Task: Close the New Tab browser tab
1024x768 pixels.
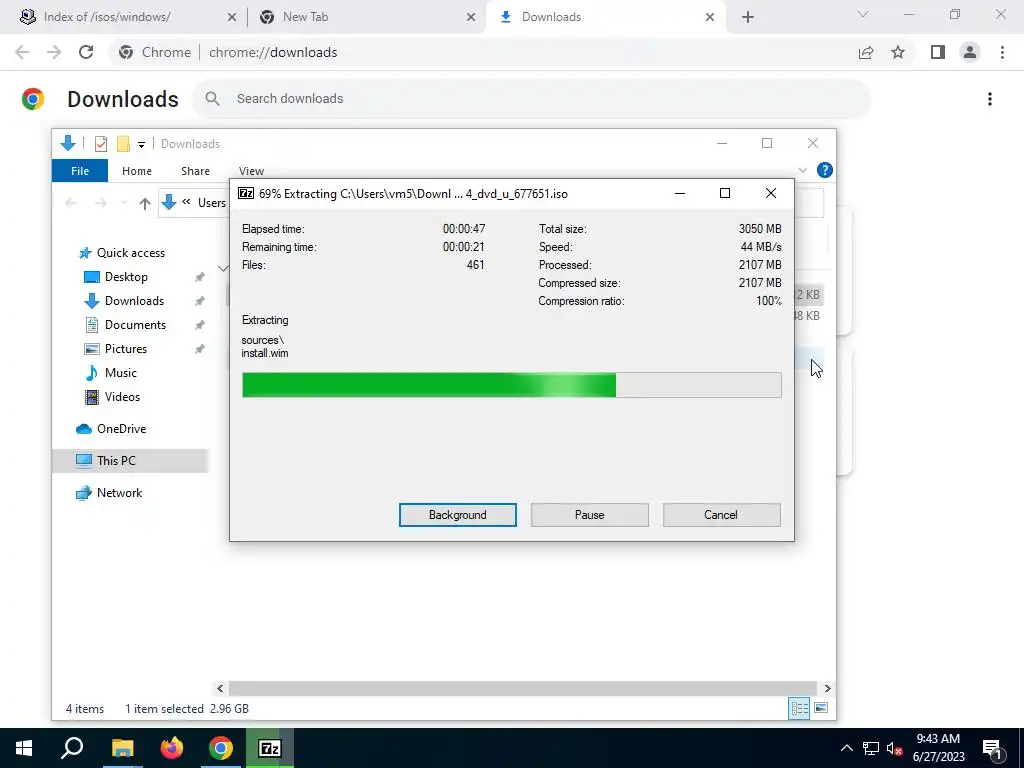Action: click(471, 18)
